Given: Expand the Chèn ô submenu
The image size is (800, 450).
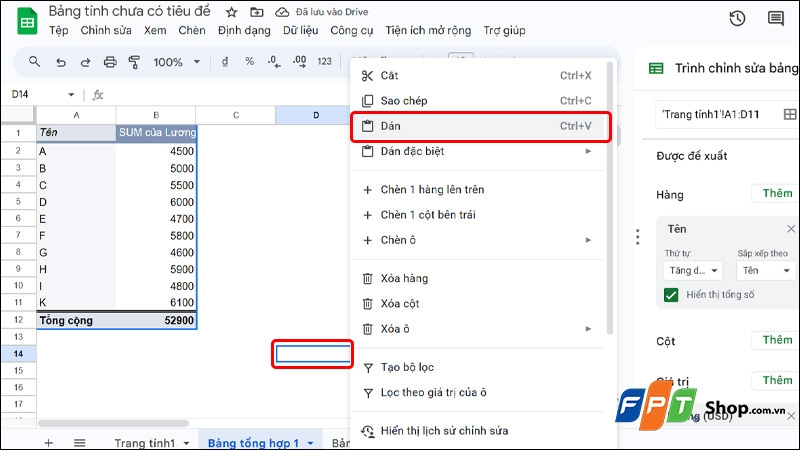Looking at the screenshot, I should point(478,240).
